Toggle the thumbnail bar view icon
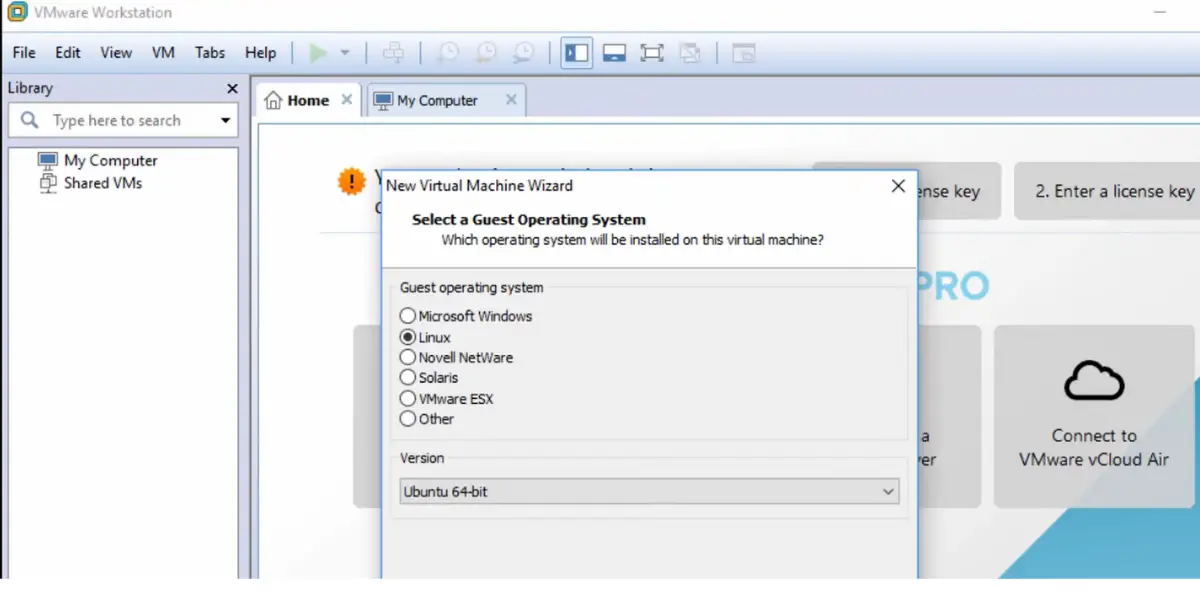 (614, 53)
